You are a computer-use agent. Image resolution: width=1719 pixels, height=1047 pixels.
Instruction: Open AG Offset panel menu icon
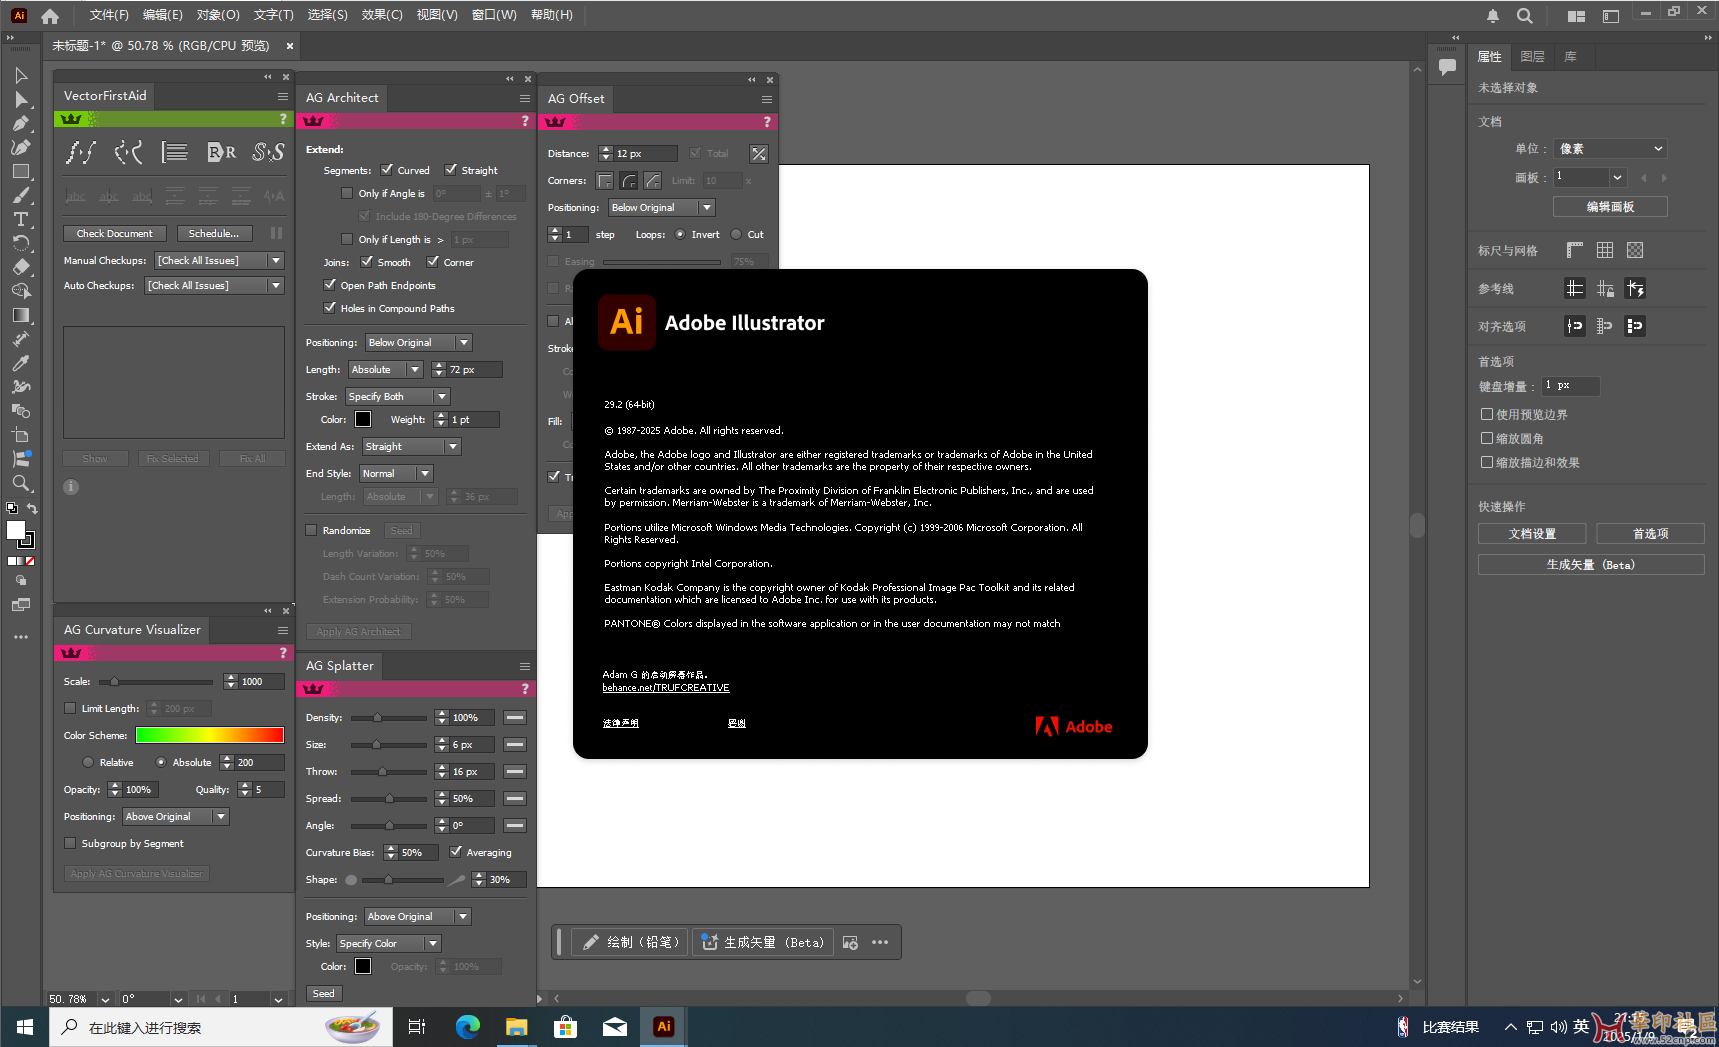(767, 99)
